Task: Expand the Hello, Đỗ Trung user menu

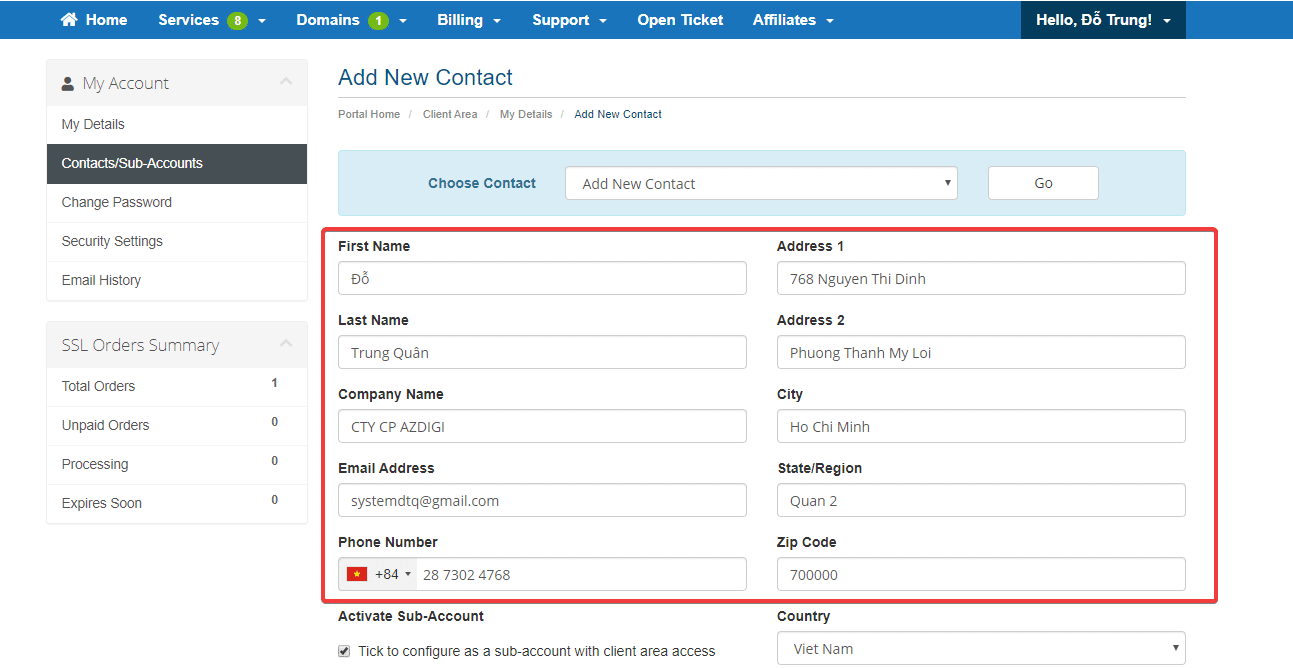Action: pyautogui.click(x=1102, y=20)
